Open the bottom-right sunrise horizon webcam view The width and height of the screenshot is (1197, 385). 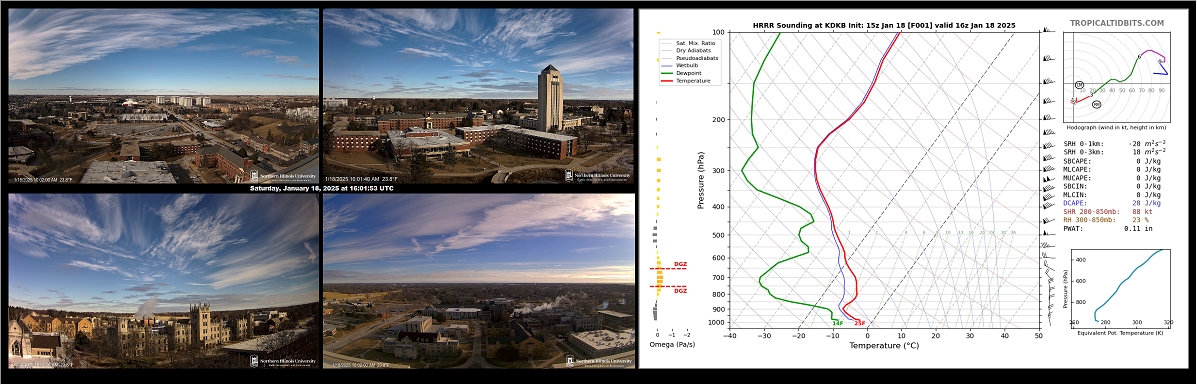(479, 281)
